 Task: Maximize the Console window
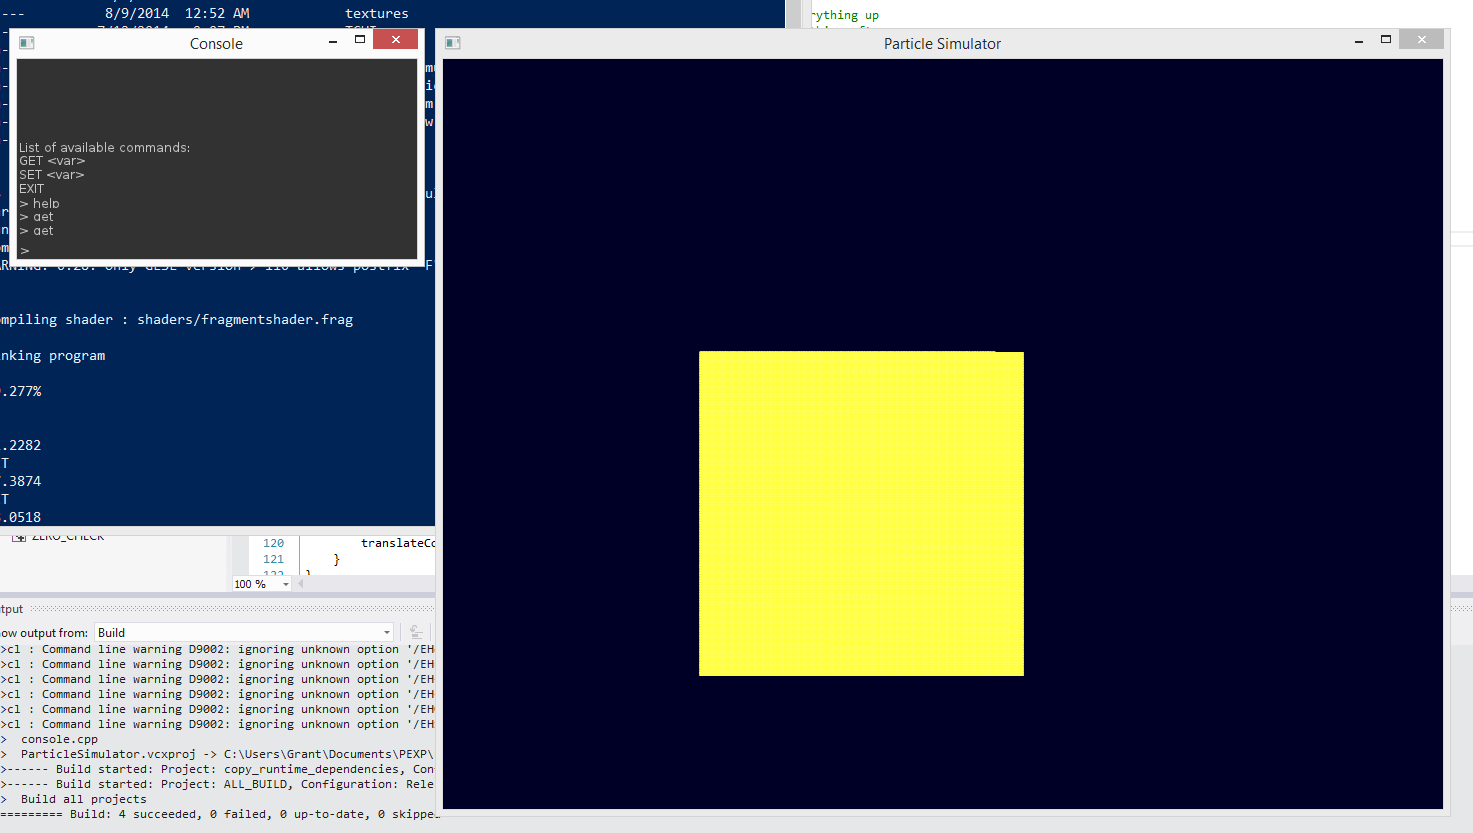(x=360, y=40)
